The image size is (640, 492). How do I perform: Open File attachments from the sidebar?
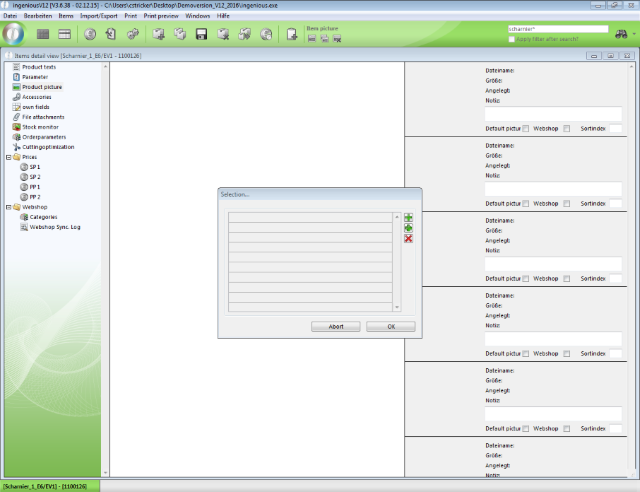[43, 117]
